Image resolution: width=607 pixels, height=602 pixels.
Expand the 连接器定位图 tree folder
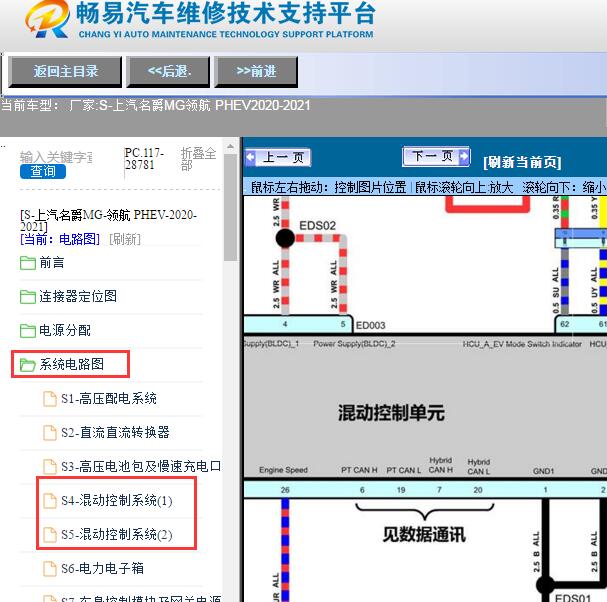tap(78, 297)
